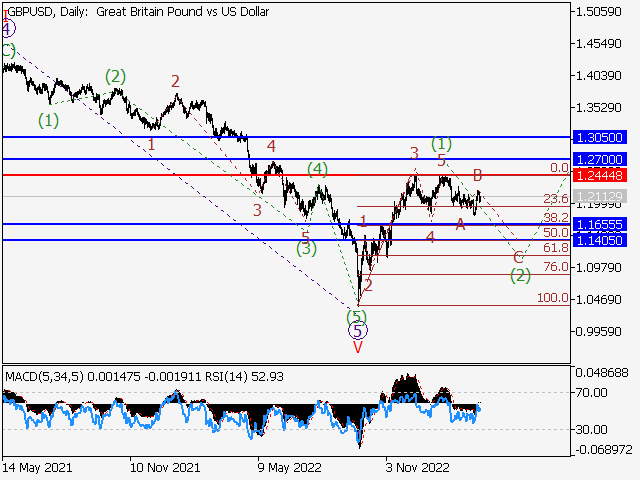Click the gray 1.21129 current price tag
The height and width of the screenshot is (480, 640).
click(x=599, y=196)
